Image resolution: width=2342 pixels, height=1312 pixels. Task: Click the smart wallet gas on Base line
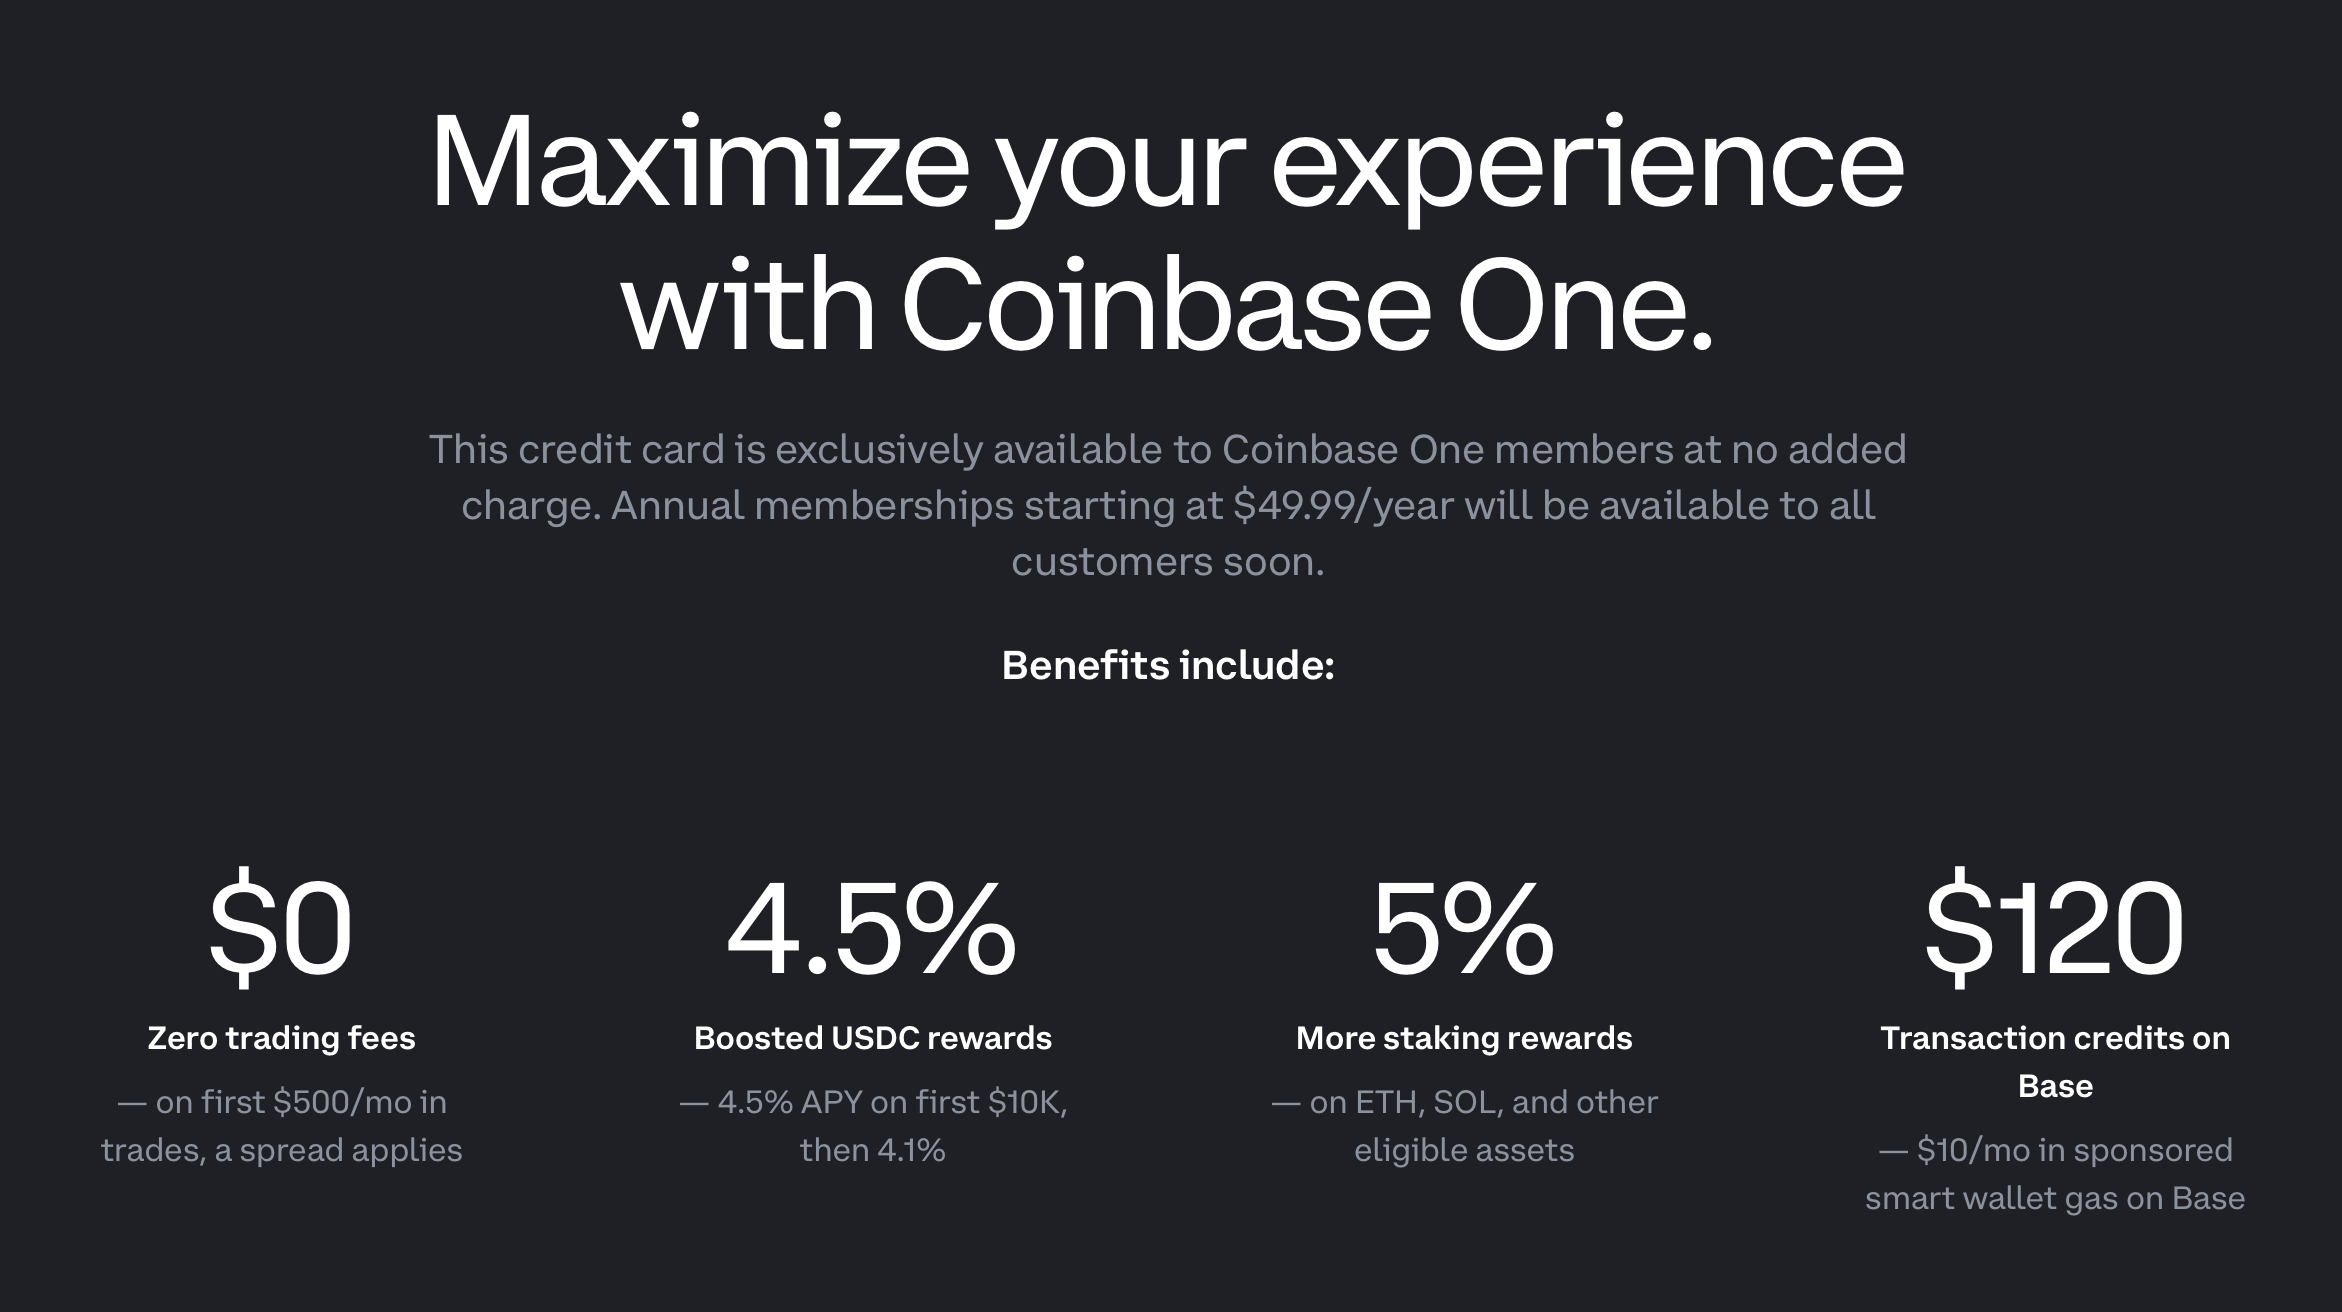tap(2055, 1198)
